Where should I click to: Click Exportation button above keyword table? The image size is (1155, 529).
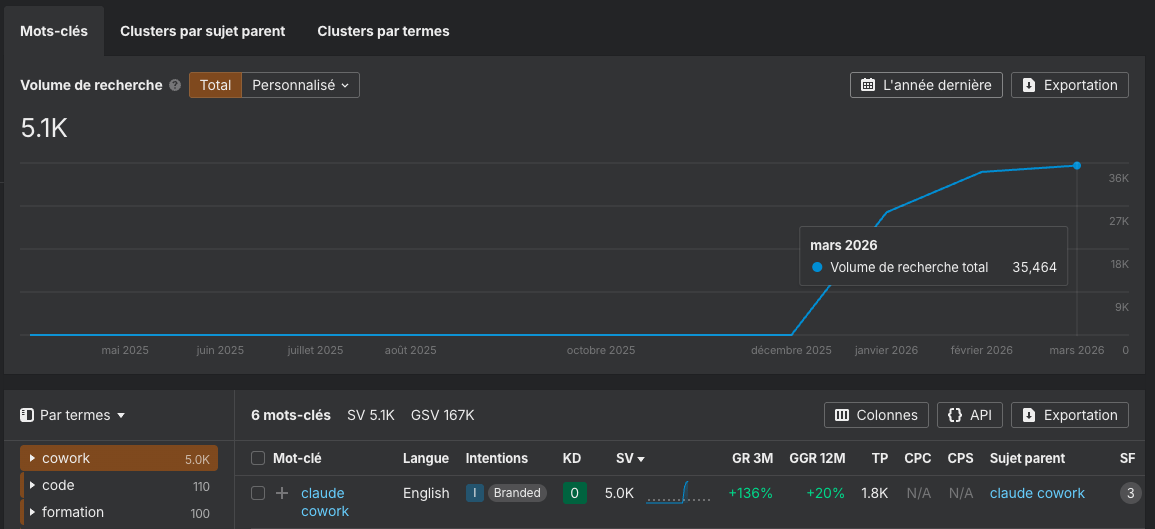(1070, 415)
